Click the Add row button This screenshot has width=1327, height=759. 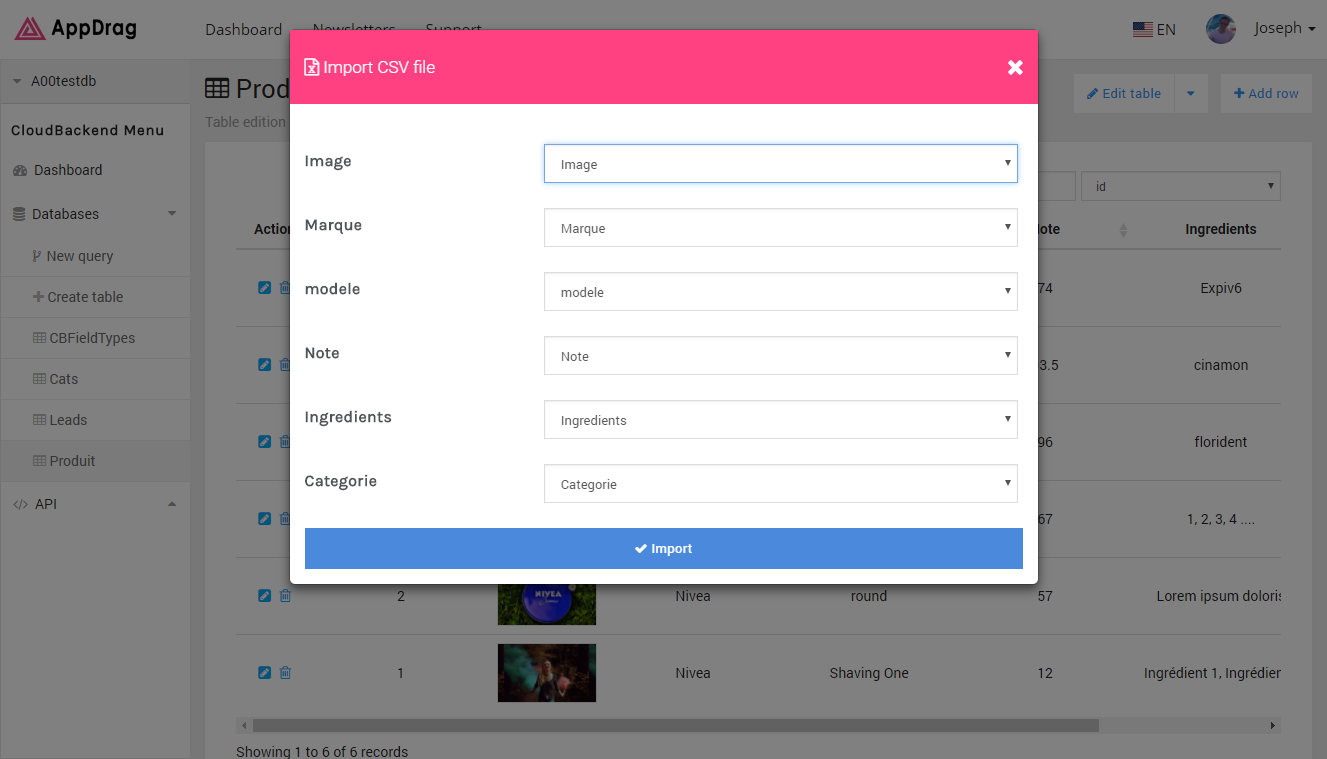[x=1266, y=93]
